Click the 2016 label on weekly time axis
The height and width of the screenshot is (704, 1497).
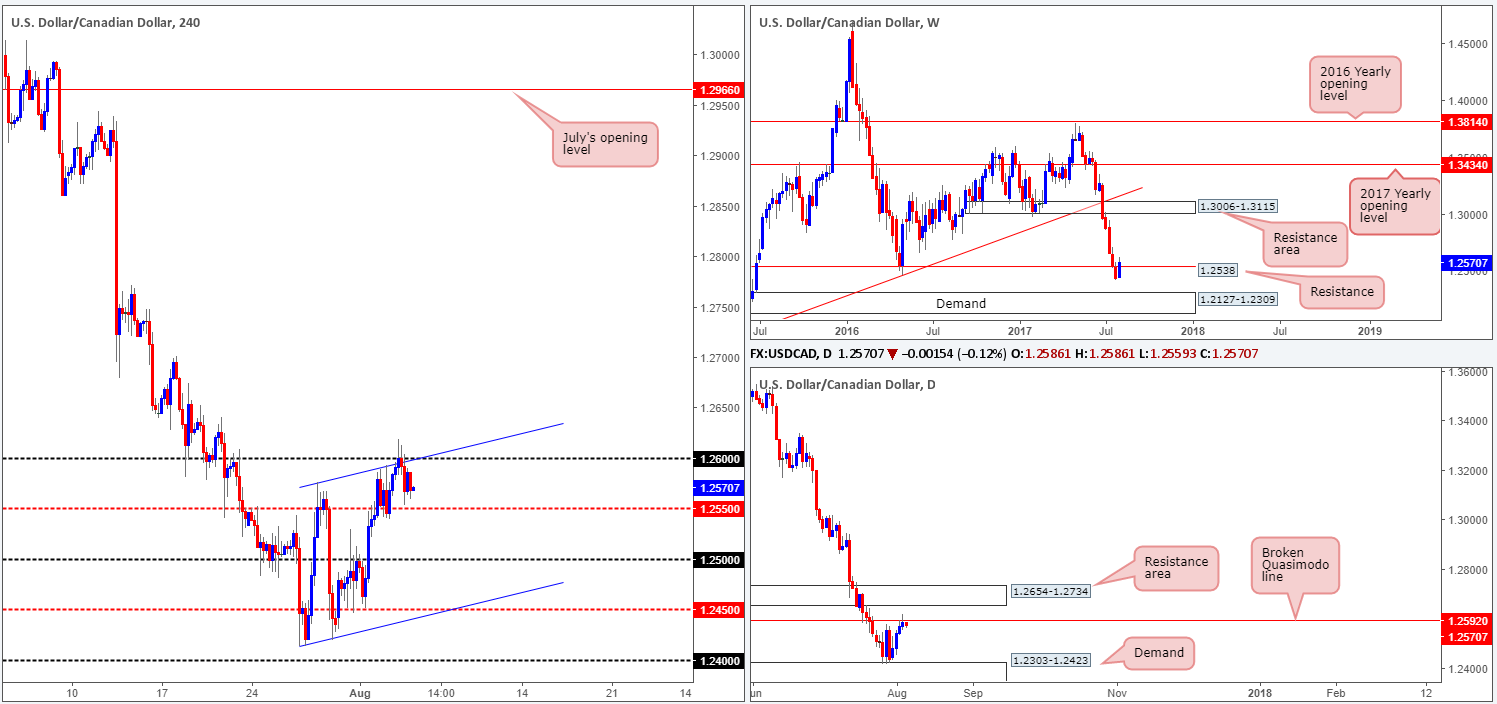point(846,329)
